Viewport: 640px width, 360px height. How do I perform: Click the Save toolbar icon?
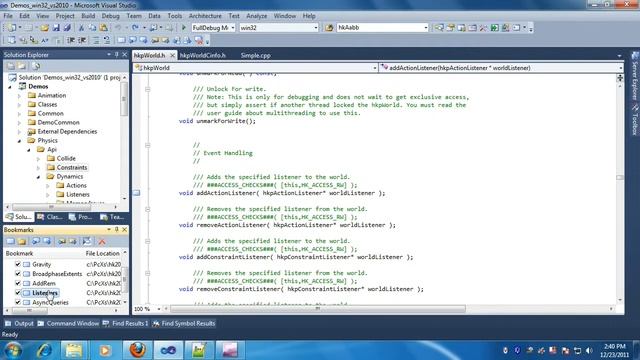(x=56, y=28)
